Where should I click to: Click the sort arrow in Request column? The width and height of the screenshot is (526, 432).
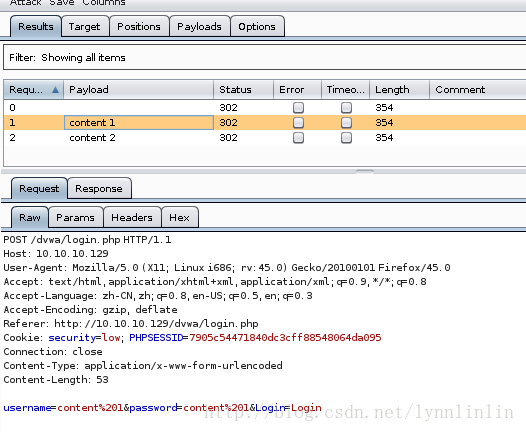[55, 90]
